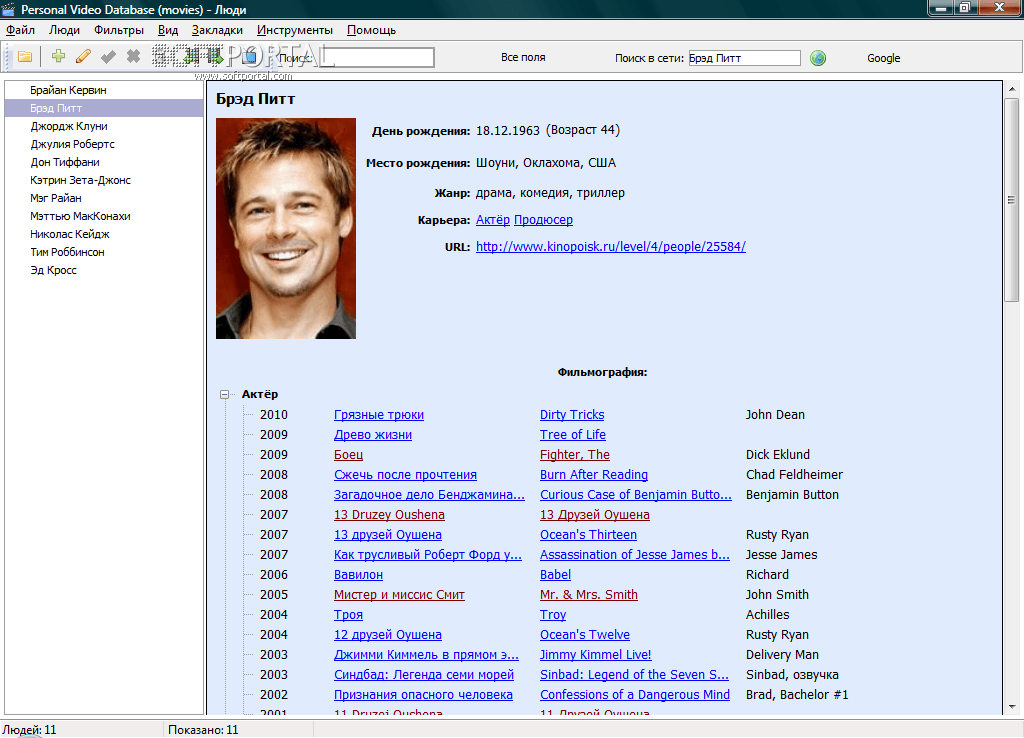Click the open database folder icon

[x=25, y=57]
